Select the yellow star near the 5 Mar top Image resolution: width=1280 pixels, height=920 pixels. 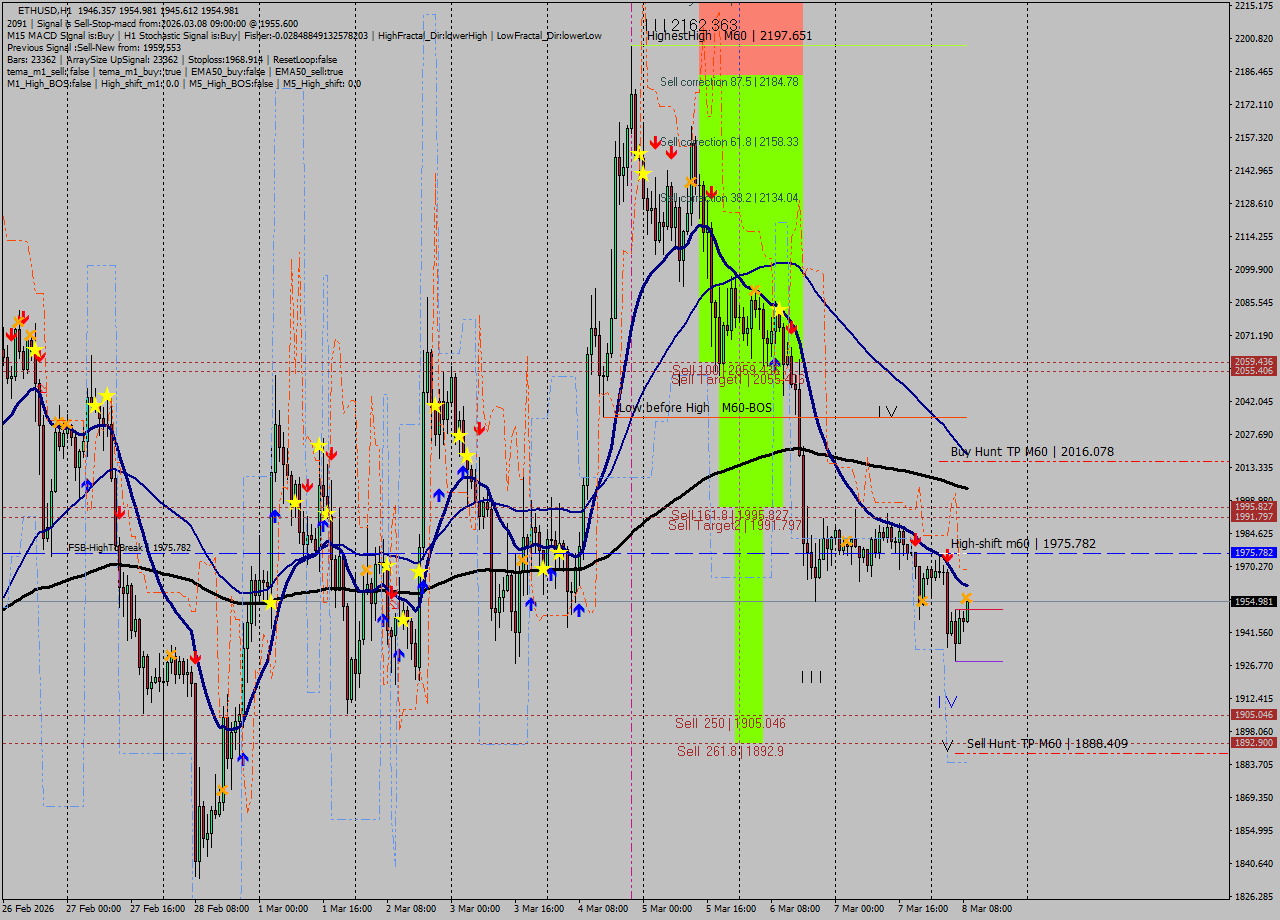[639, 154]
